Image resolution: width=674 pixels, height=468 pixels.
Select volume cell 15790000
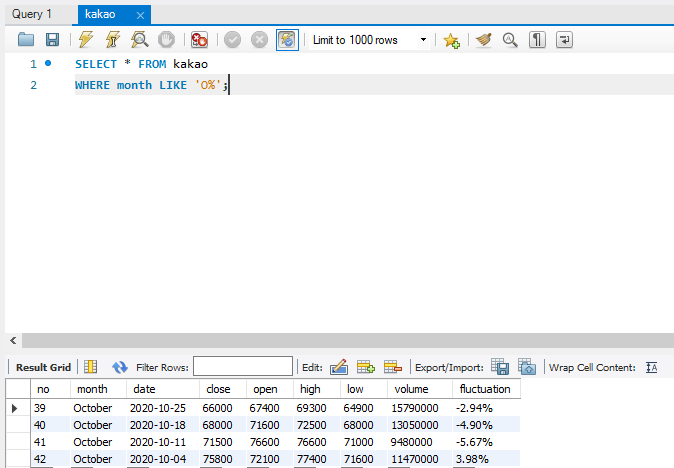click(420, 408)
